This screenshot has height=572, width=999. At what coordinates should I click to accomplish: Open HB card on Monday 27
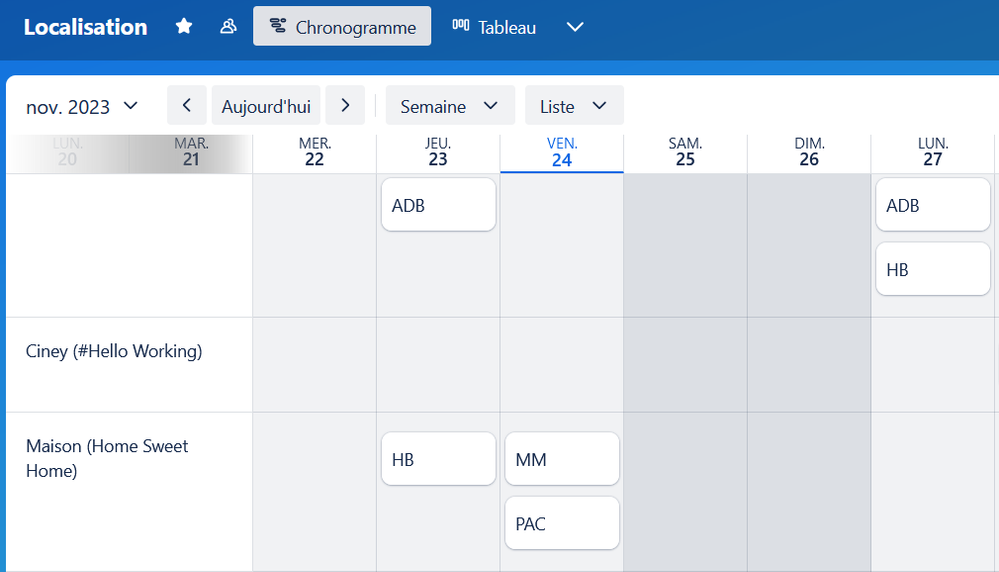933,269
